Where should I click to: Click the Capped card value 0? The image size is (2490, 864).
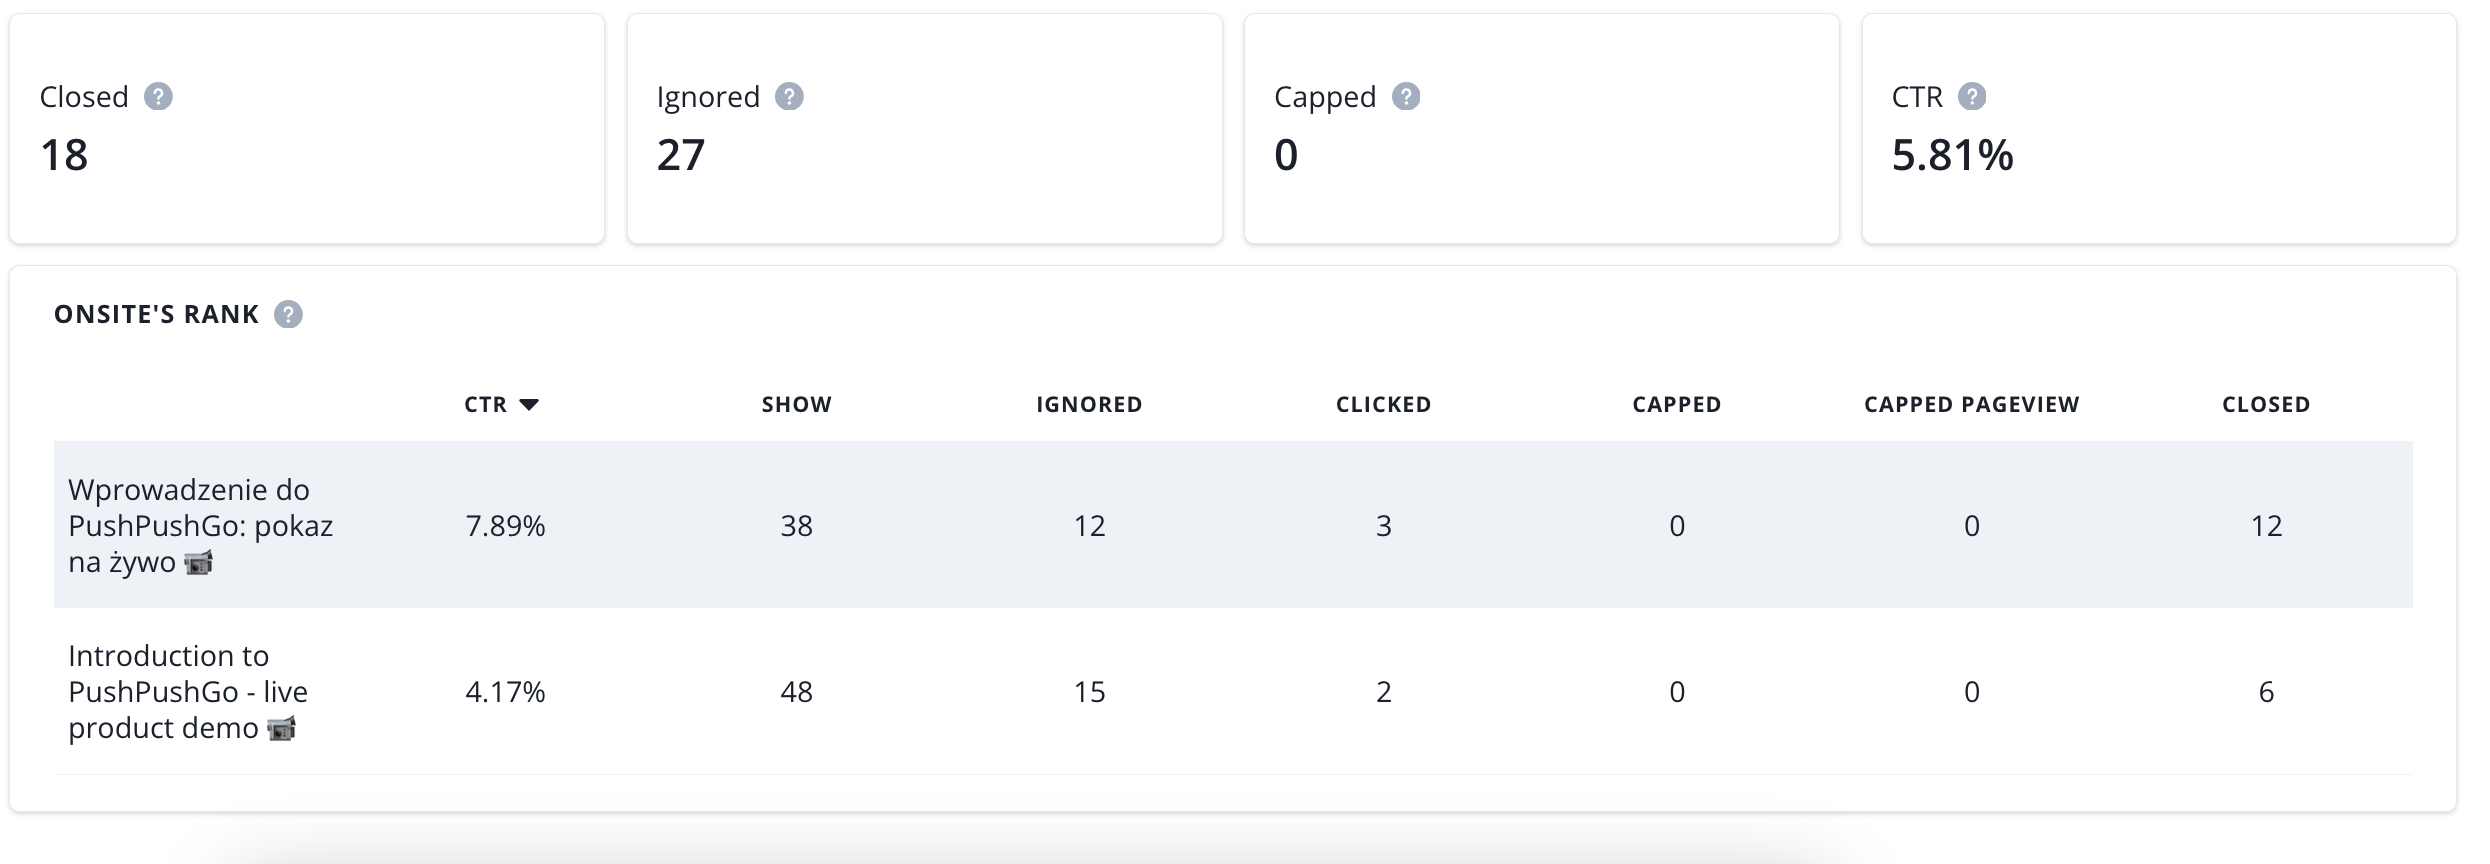click(1286, 156)
